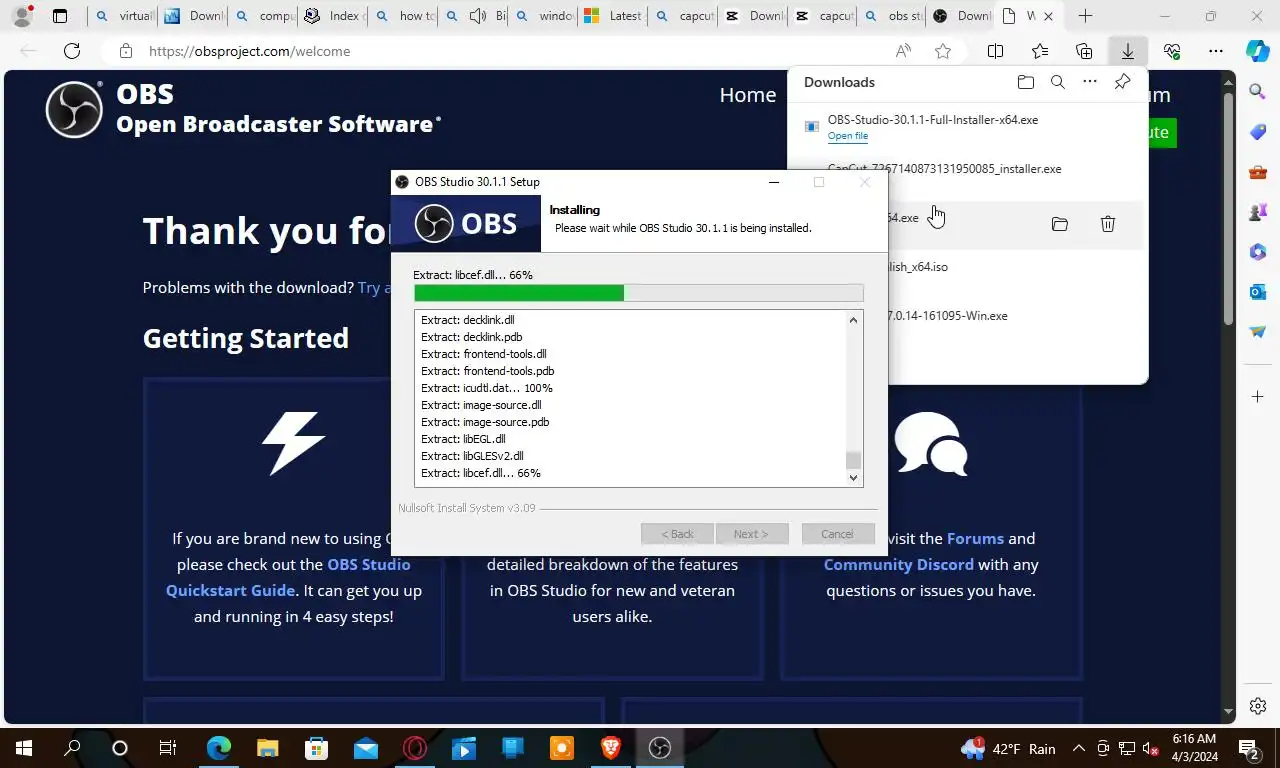The height and width of the screenshot is (768, 1280).
Task: Open Edge sidebar Microsoft 365 icon
Action: coord(1258,252)
